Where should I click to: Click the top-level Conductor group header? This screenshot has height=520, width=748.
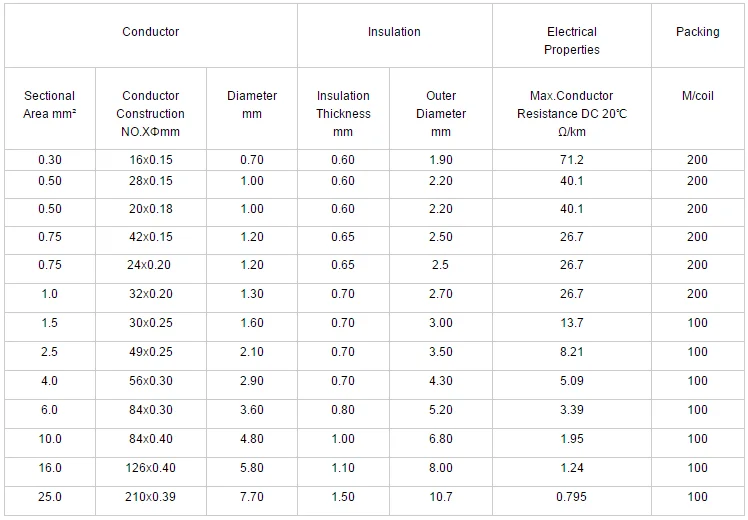click(151, 32)
